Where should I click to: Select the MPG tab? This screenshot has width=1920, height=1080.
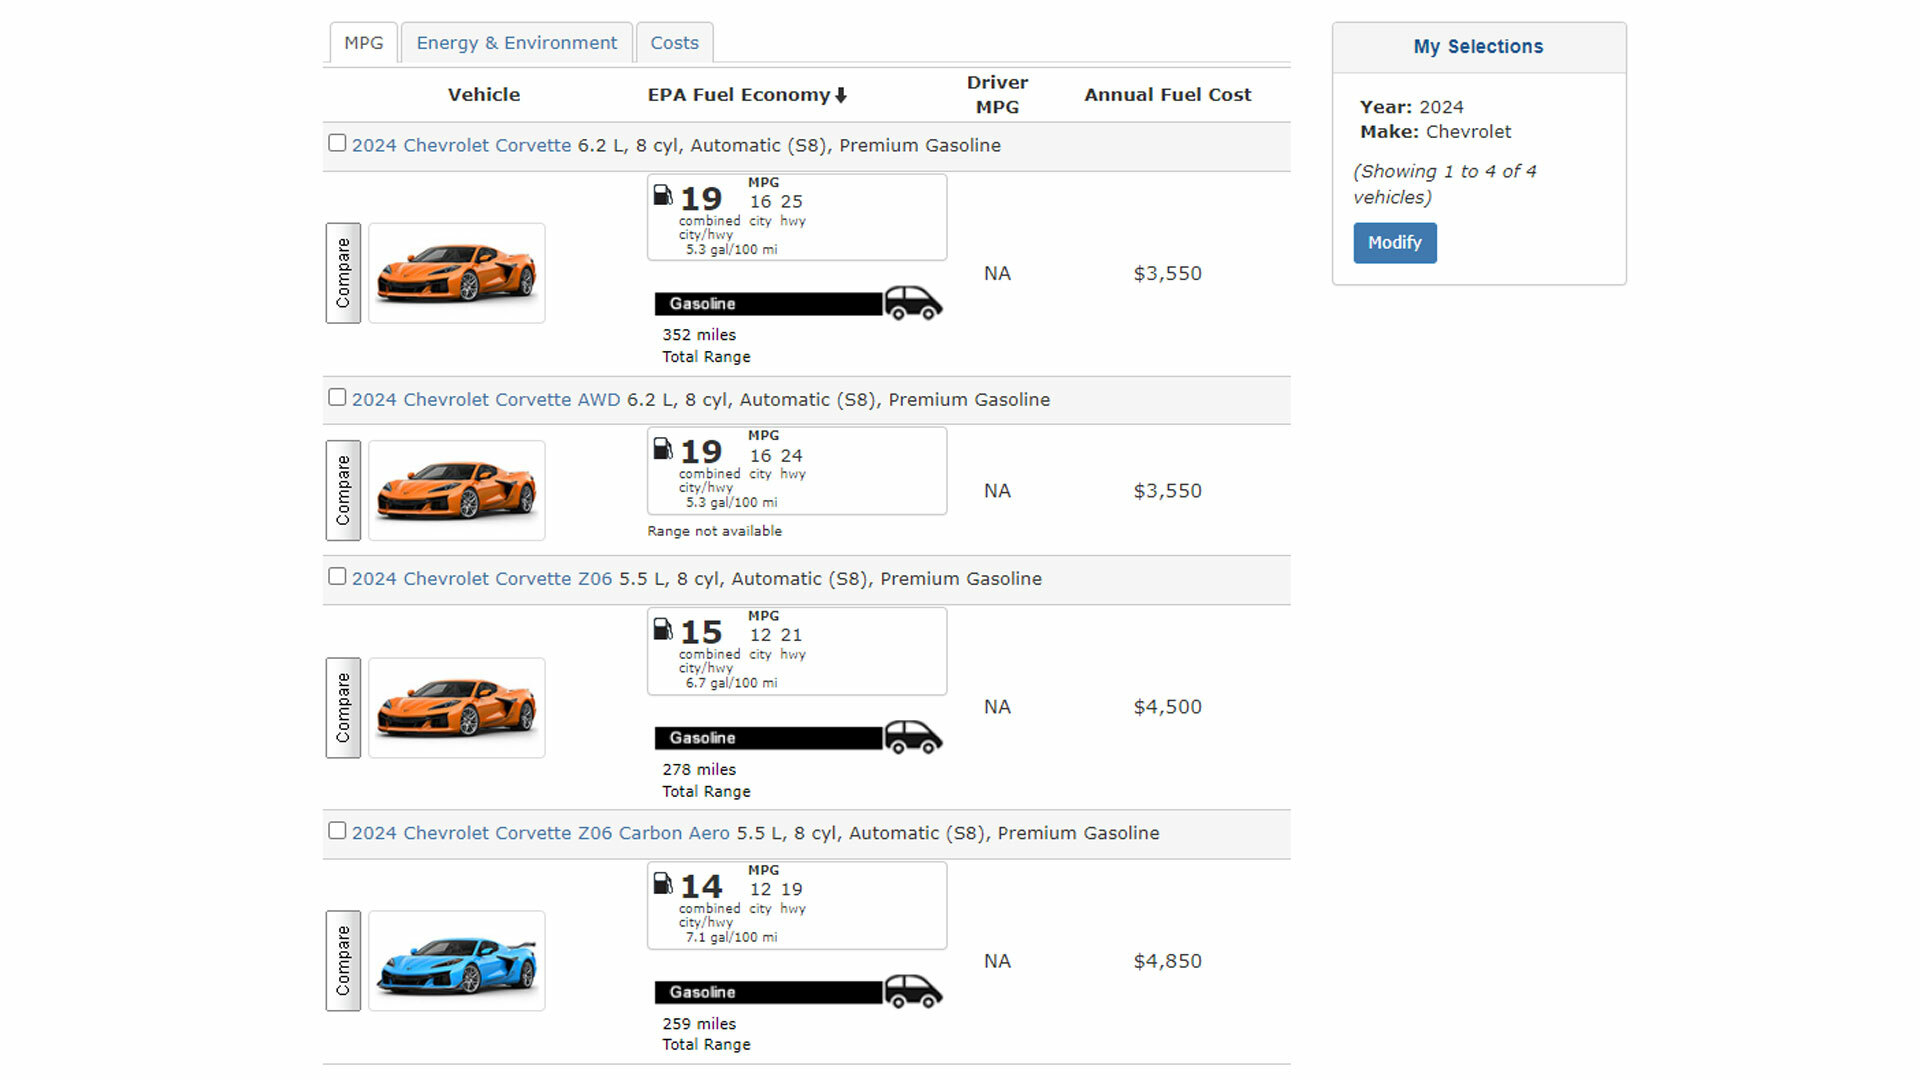point(363,43)
